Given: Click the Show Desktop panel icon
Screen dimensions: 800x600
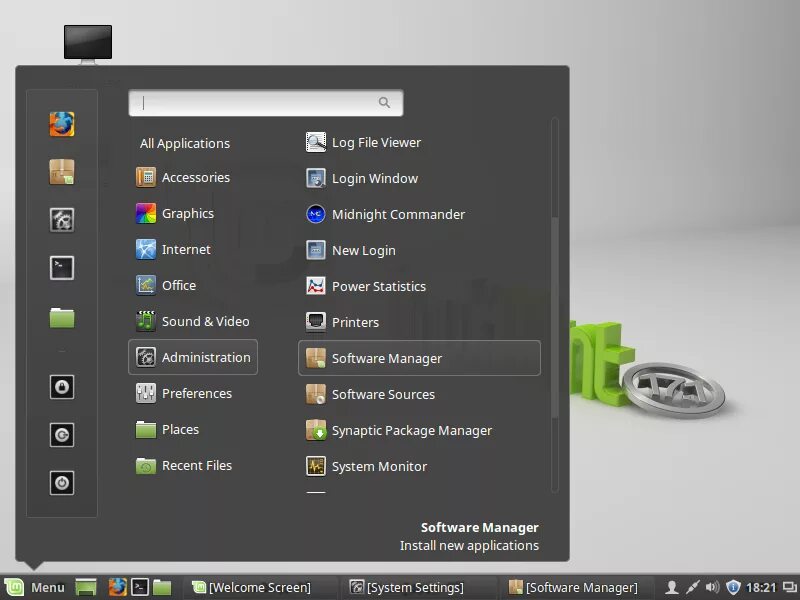Looking at the screenshot, I should [86, 587].
